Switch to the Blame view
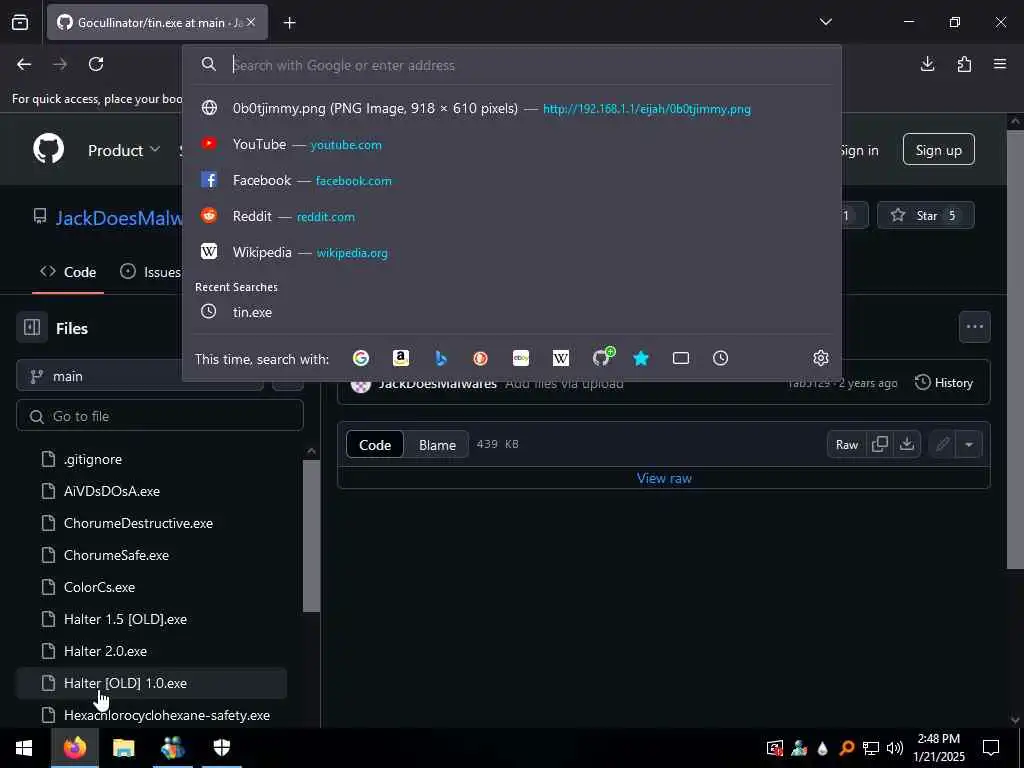This screenshot has width=1024, height=768. (x=437, y=445)
